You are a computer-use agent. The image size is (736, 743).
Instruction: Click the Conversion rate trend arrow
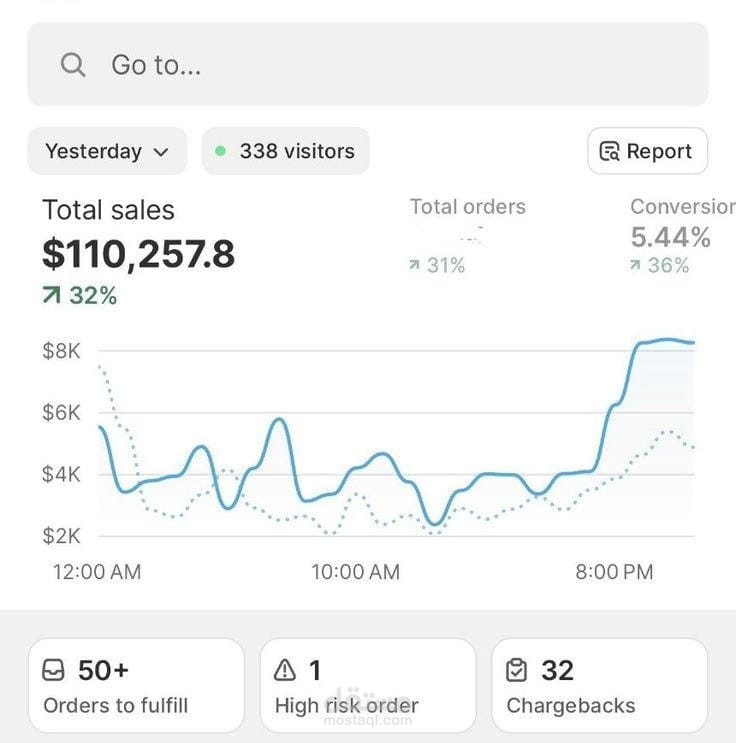point(635,266)
